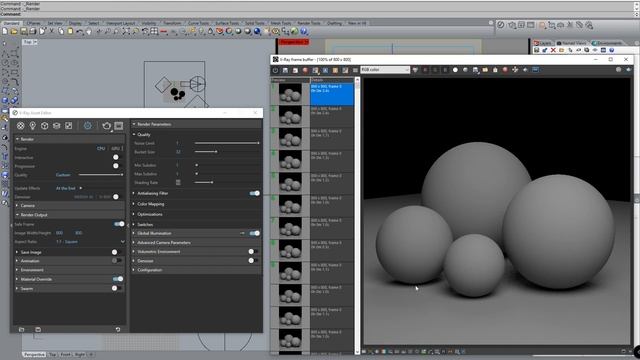This screenshot has height=360, width=640.
Task: Open the Textures icon in Asset Editor
Action: click(x=69, y=126)
